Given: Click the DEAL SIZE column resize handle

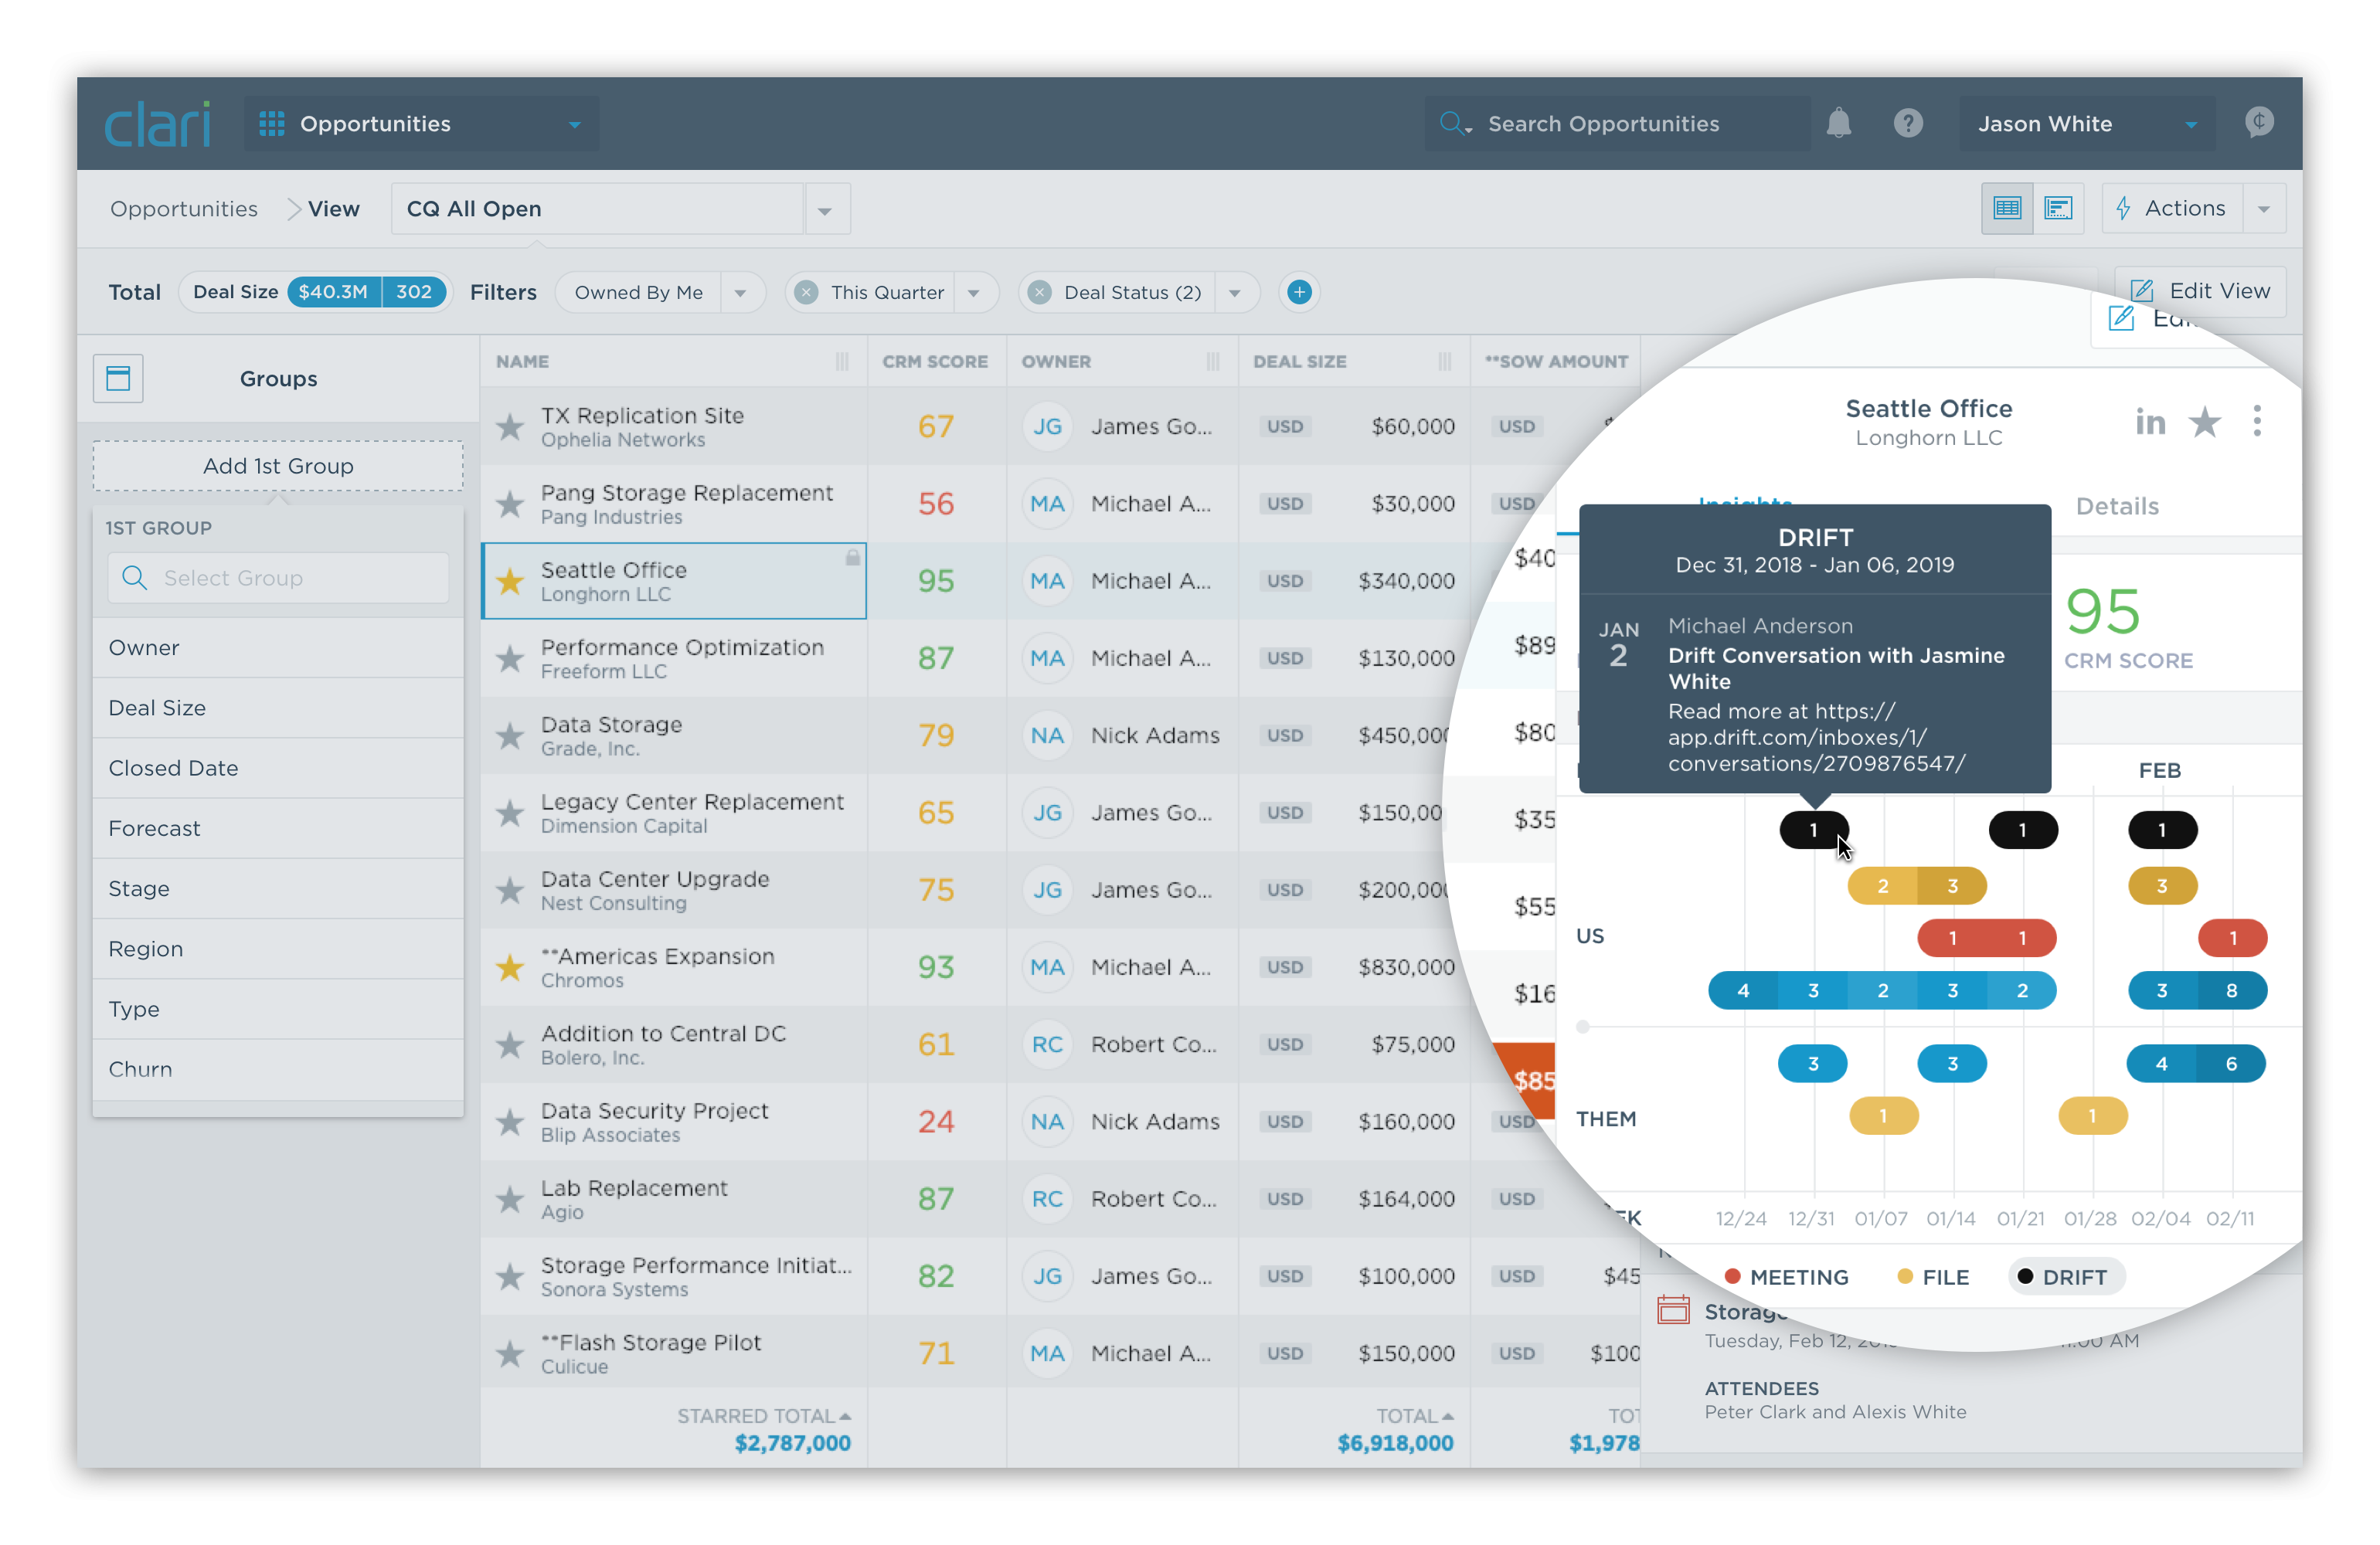Looking at the screenshot, I should pyautogui.click(x=1445, y=362).
